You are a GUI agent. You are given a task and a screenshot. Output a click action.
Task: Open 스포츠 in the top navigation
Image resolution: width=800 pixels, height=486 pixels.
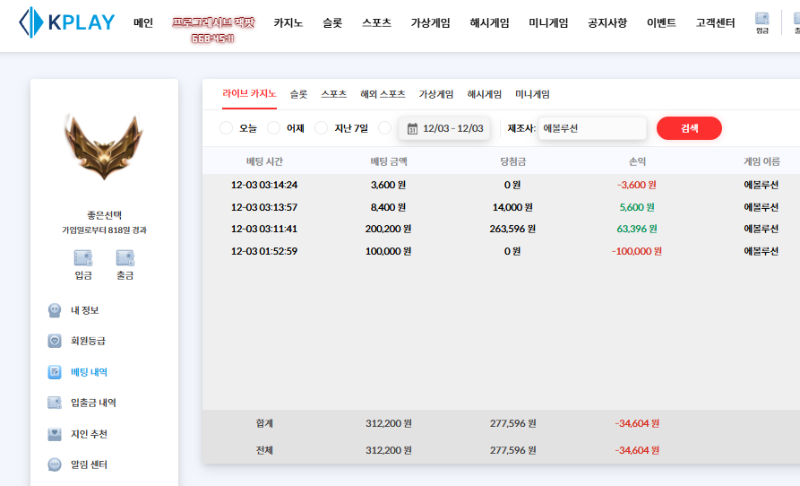pos(377,23)
